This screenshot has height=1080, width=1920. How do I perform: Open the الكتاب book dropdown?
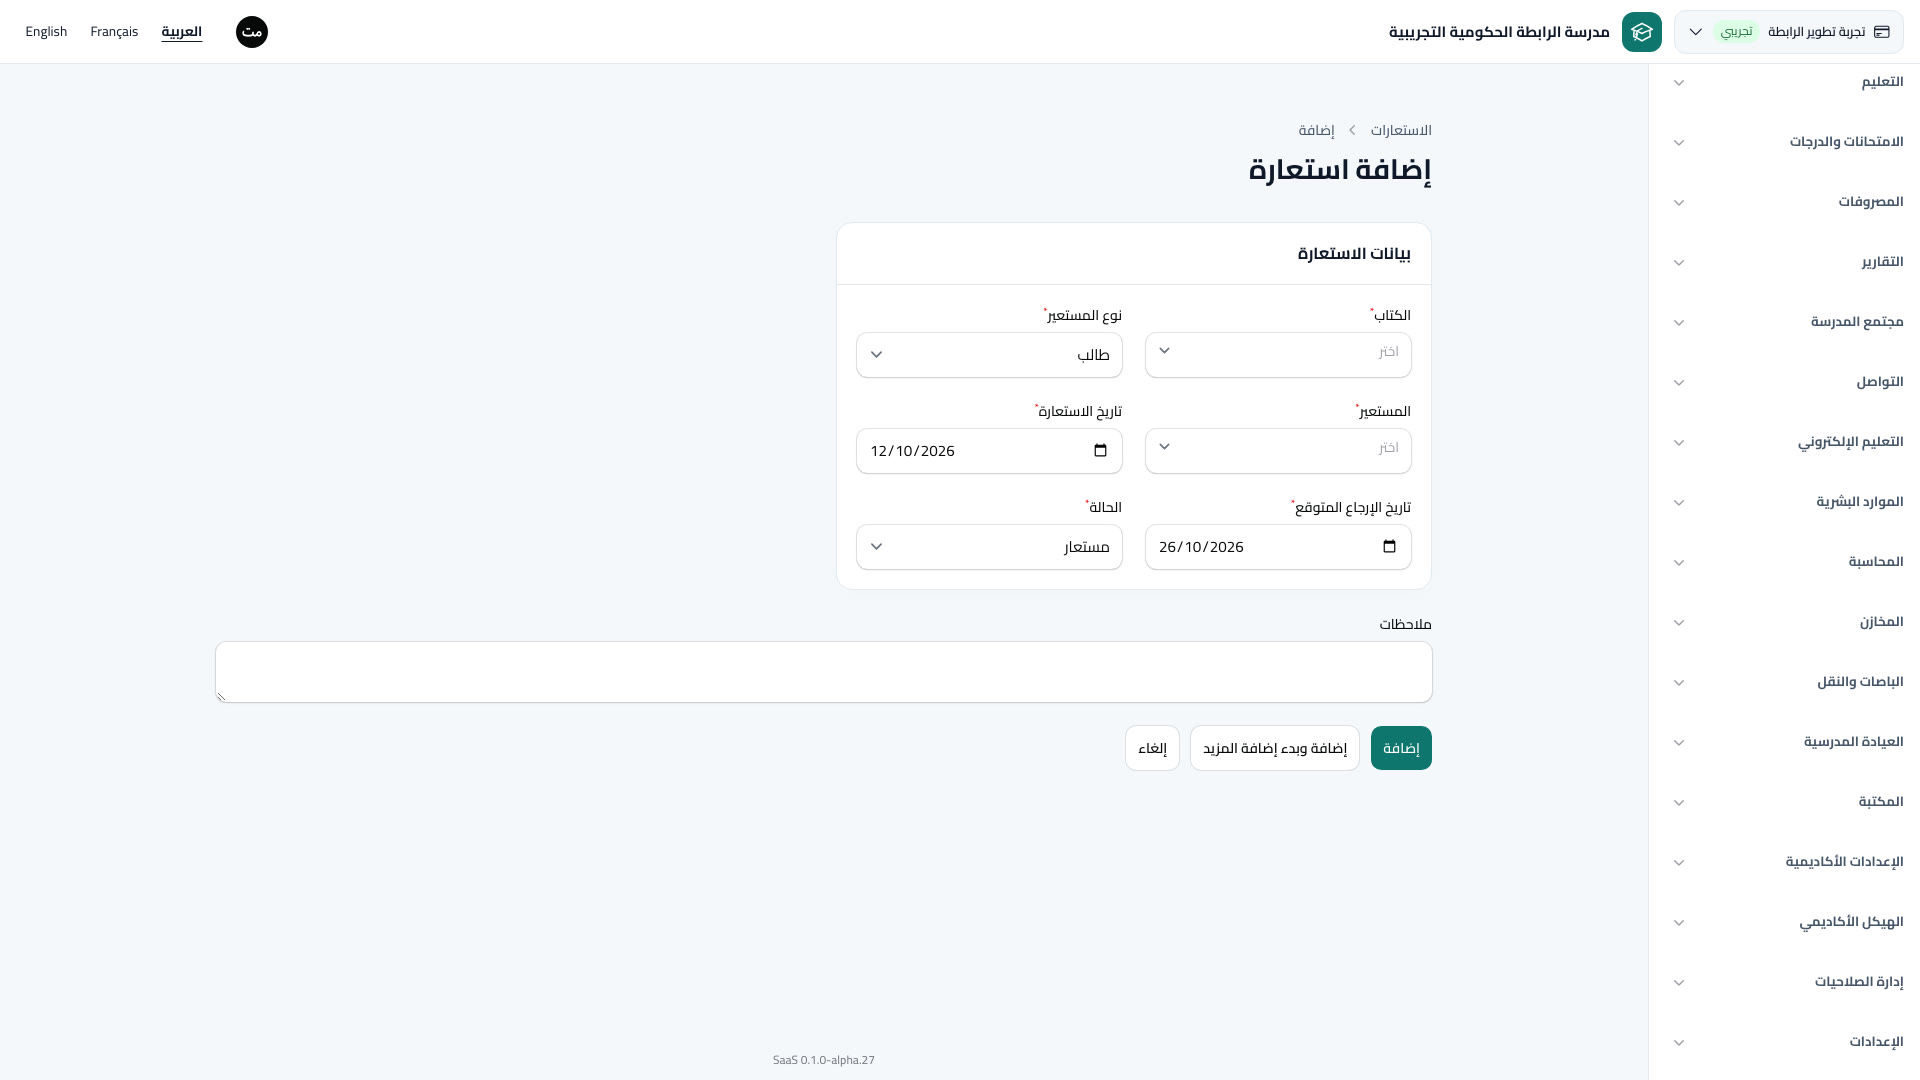click(x=1278, y=355)
